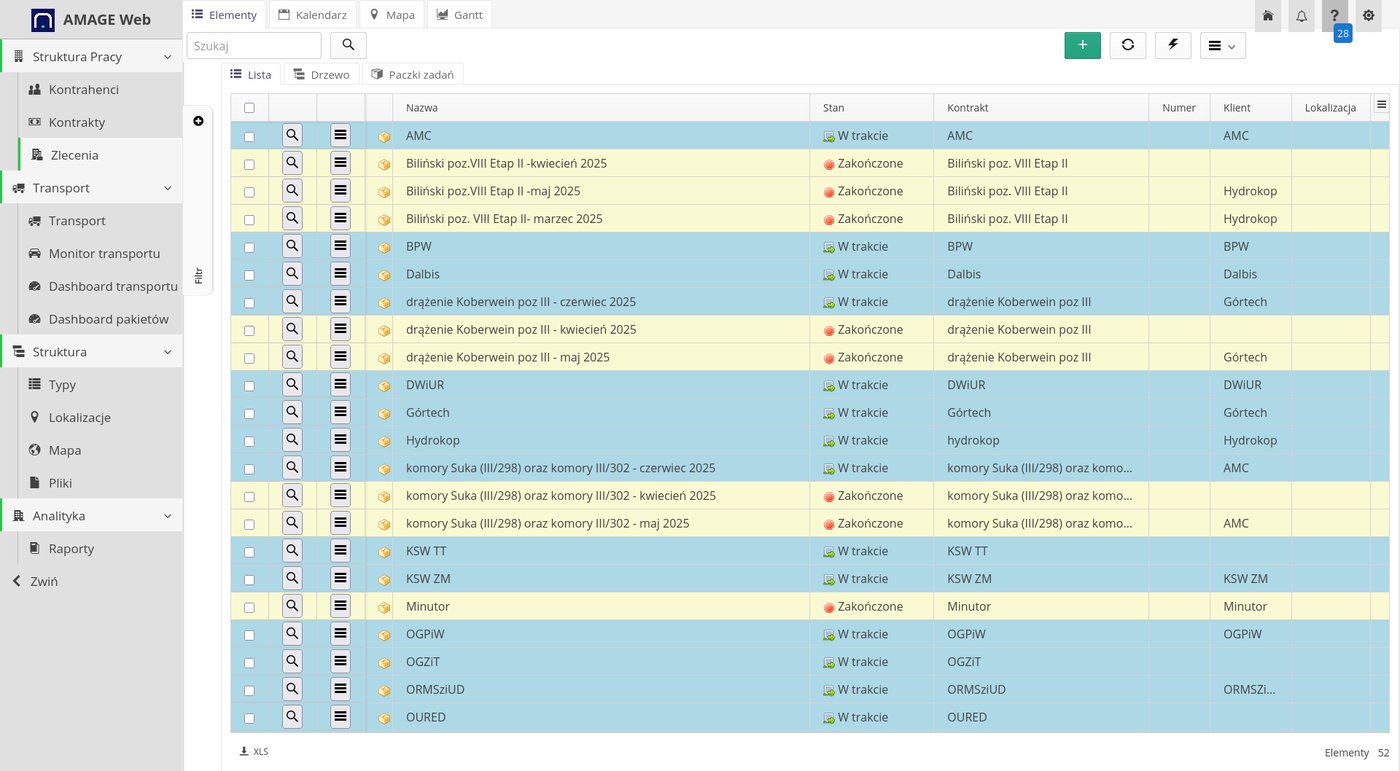Open Kontrahenci in the sidebar
1400x771 pixels.
coord(84,89)
